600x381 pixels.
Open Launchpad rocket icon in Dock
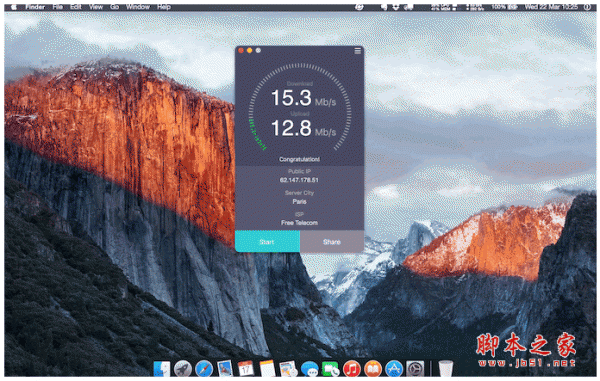point(183,369)
